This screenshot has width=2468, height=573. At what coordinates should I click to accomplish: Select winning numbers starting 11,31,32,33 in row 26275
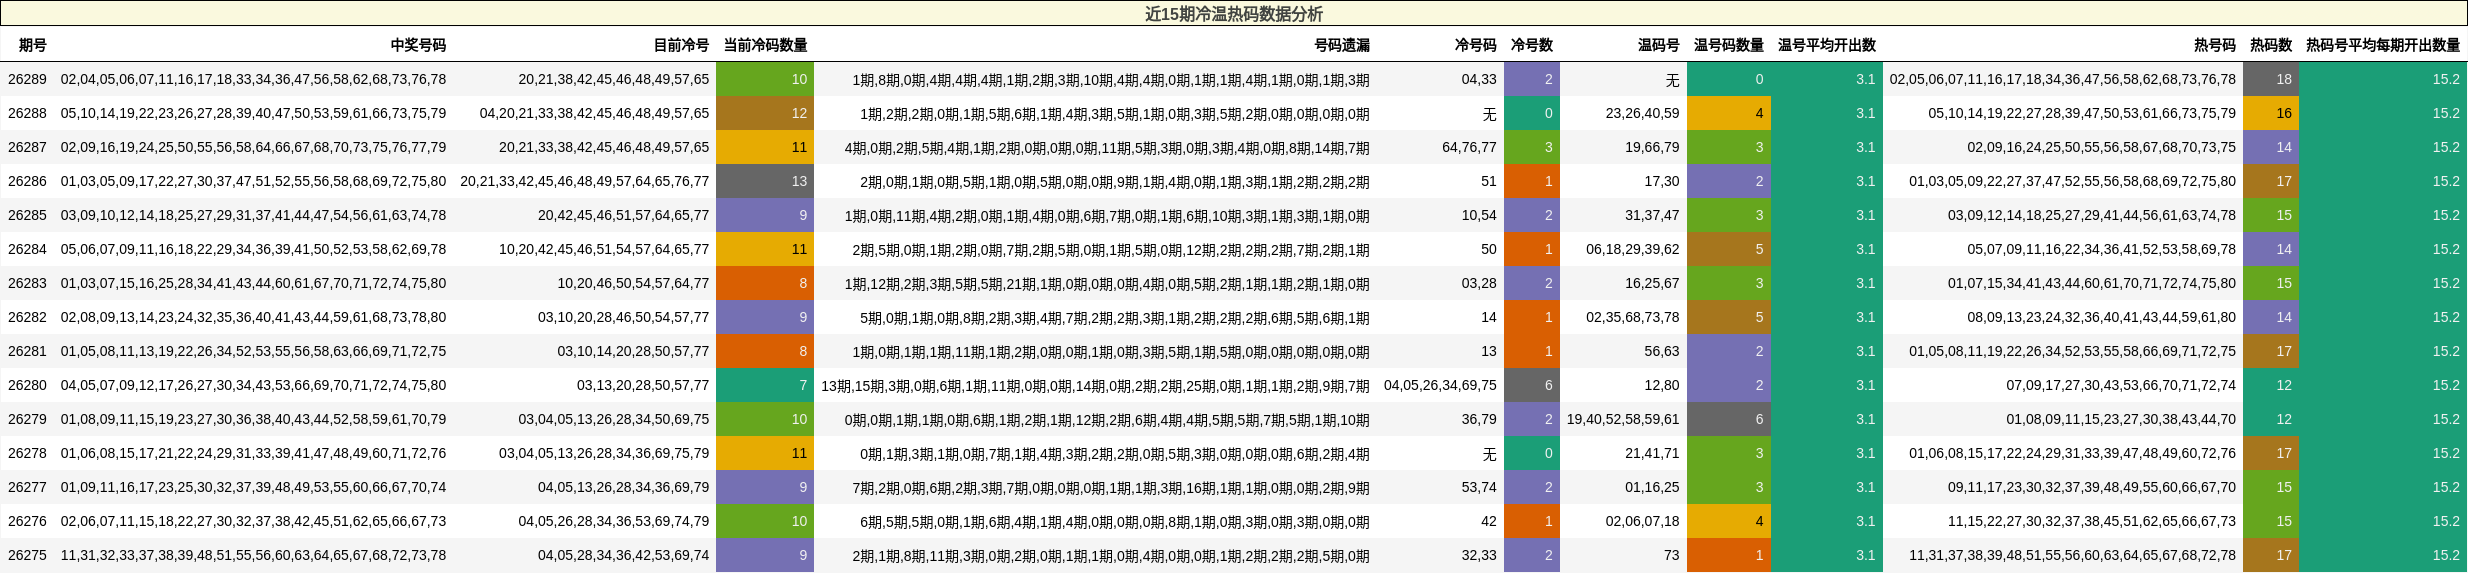point(253,555)
